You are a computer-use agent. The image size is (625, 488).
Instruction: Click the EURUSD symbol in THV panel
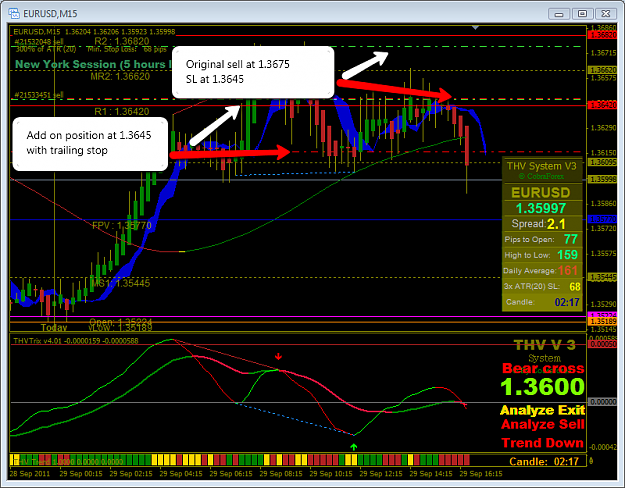(540, 193)
